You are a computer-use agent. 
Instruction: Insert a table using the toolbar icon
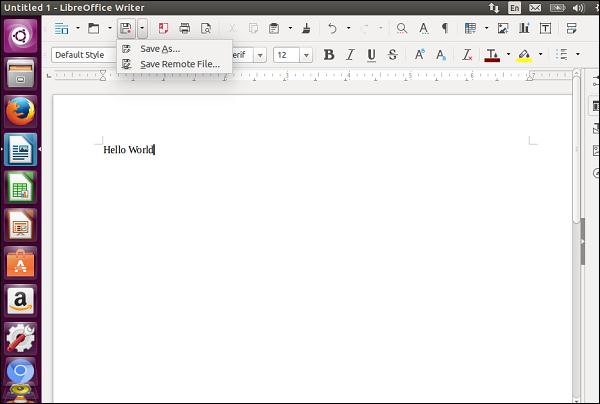(x=470, y=29)
